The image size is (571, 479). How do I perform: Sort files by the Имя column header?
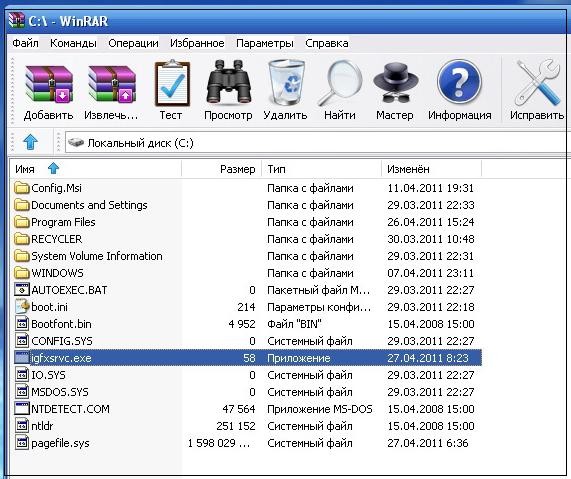[x=95, y=169]
